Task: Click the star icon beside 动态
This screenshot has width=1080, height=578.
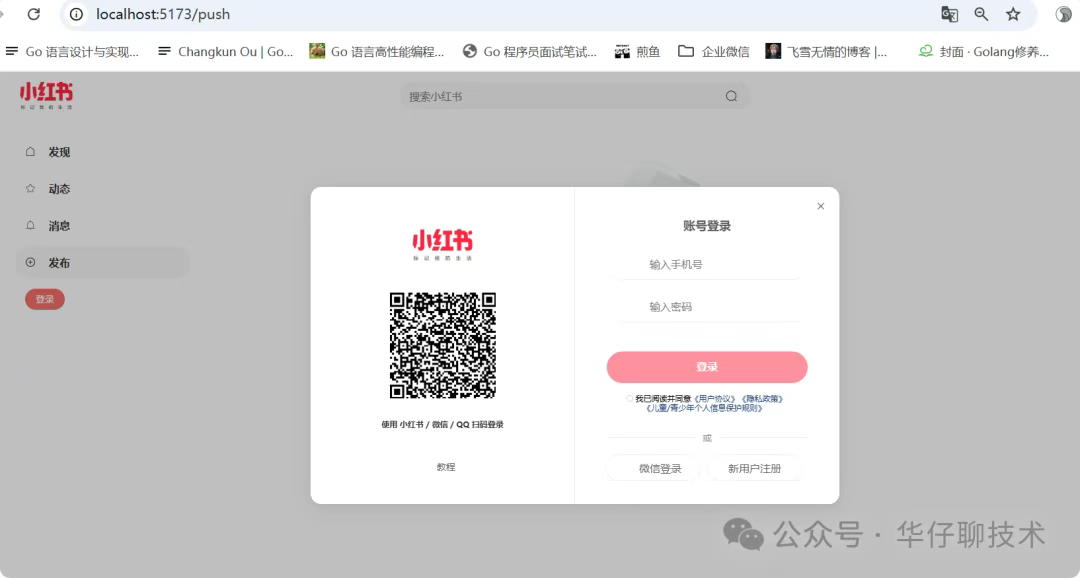Action: (x=30, y=188)
